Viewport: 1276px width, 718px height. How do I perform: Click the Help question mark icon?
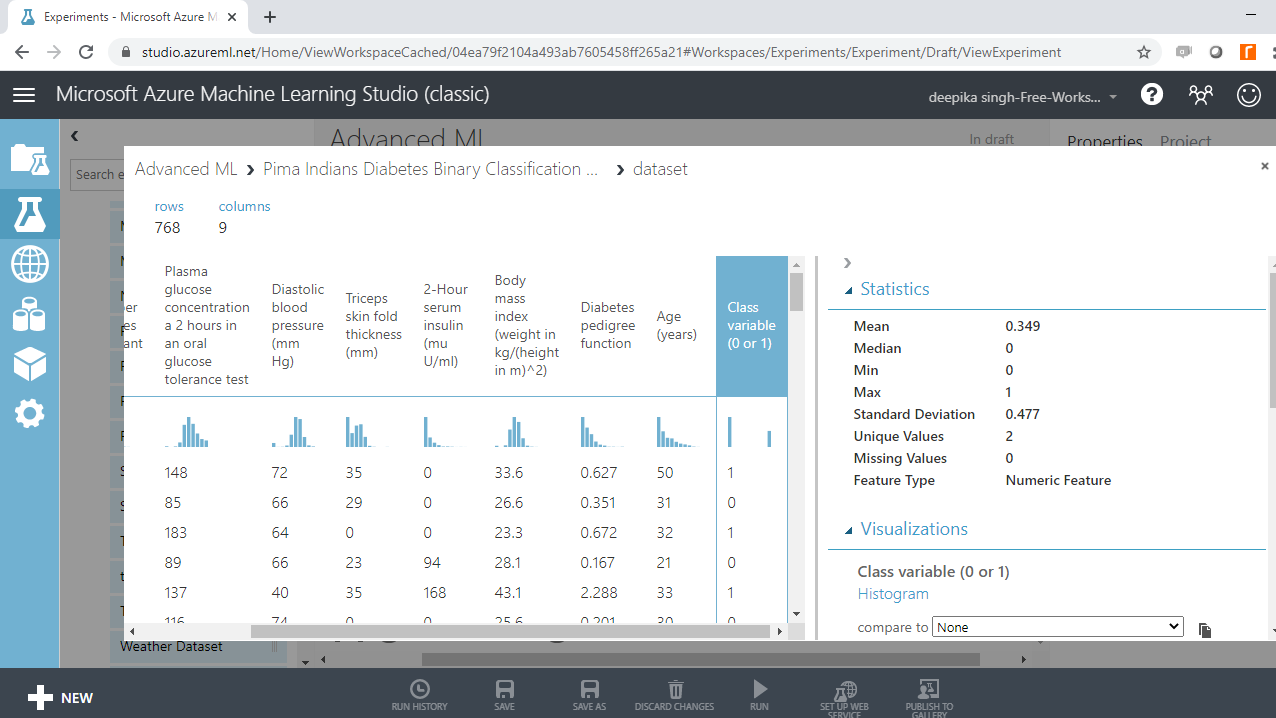click(x=1152, y=94)
